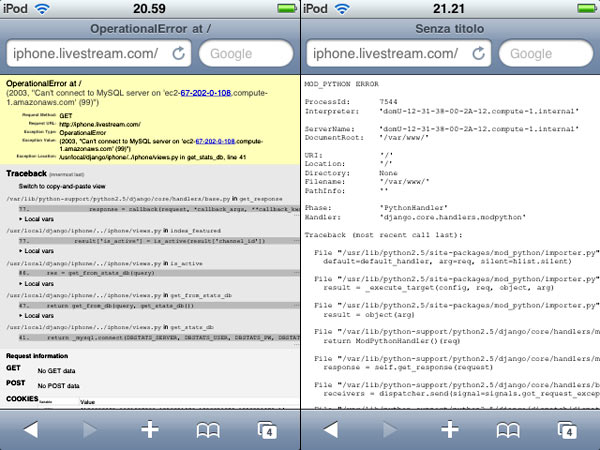Focus Google search box on OperationalError page
The image size is (600, 450).
click(245, 53)
